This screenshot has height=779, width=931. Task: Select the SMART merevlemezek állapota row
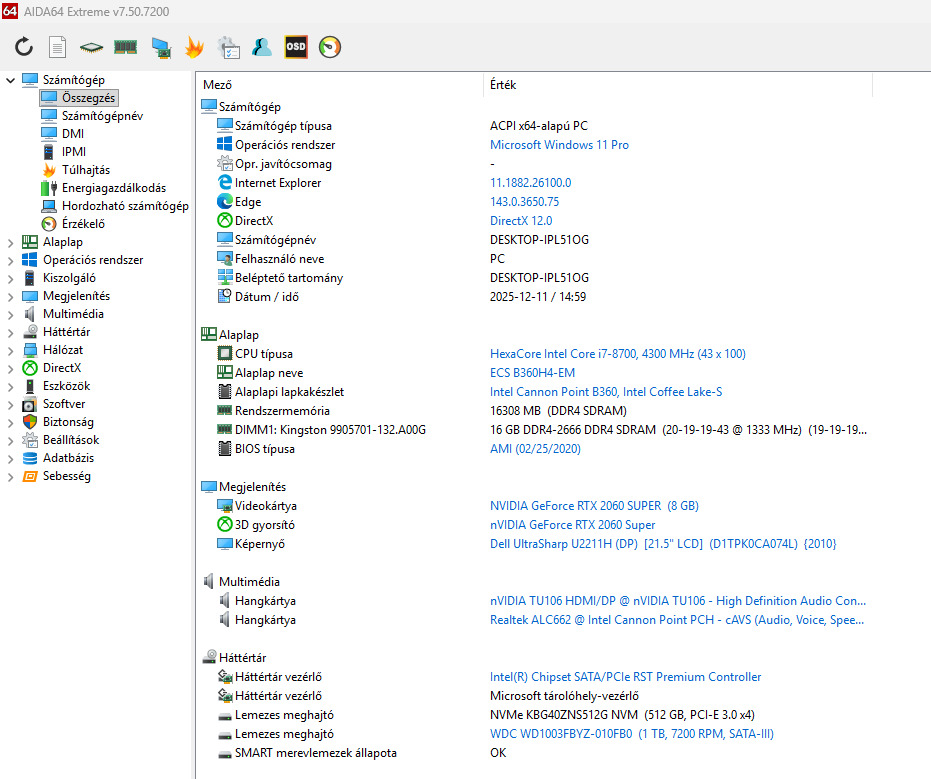[534, 753]
